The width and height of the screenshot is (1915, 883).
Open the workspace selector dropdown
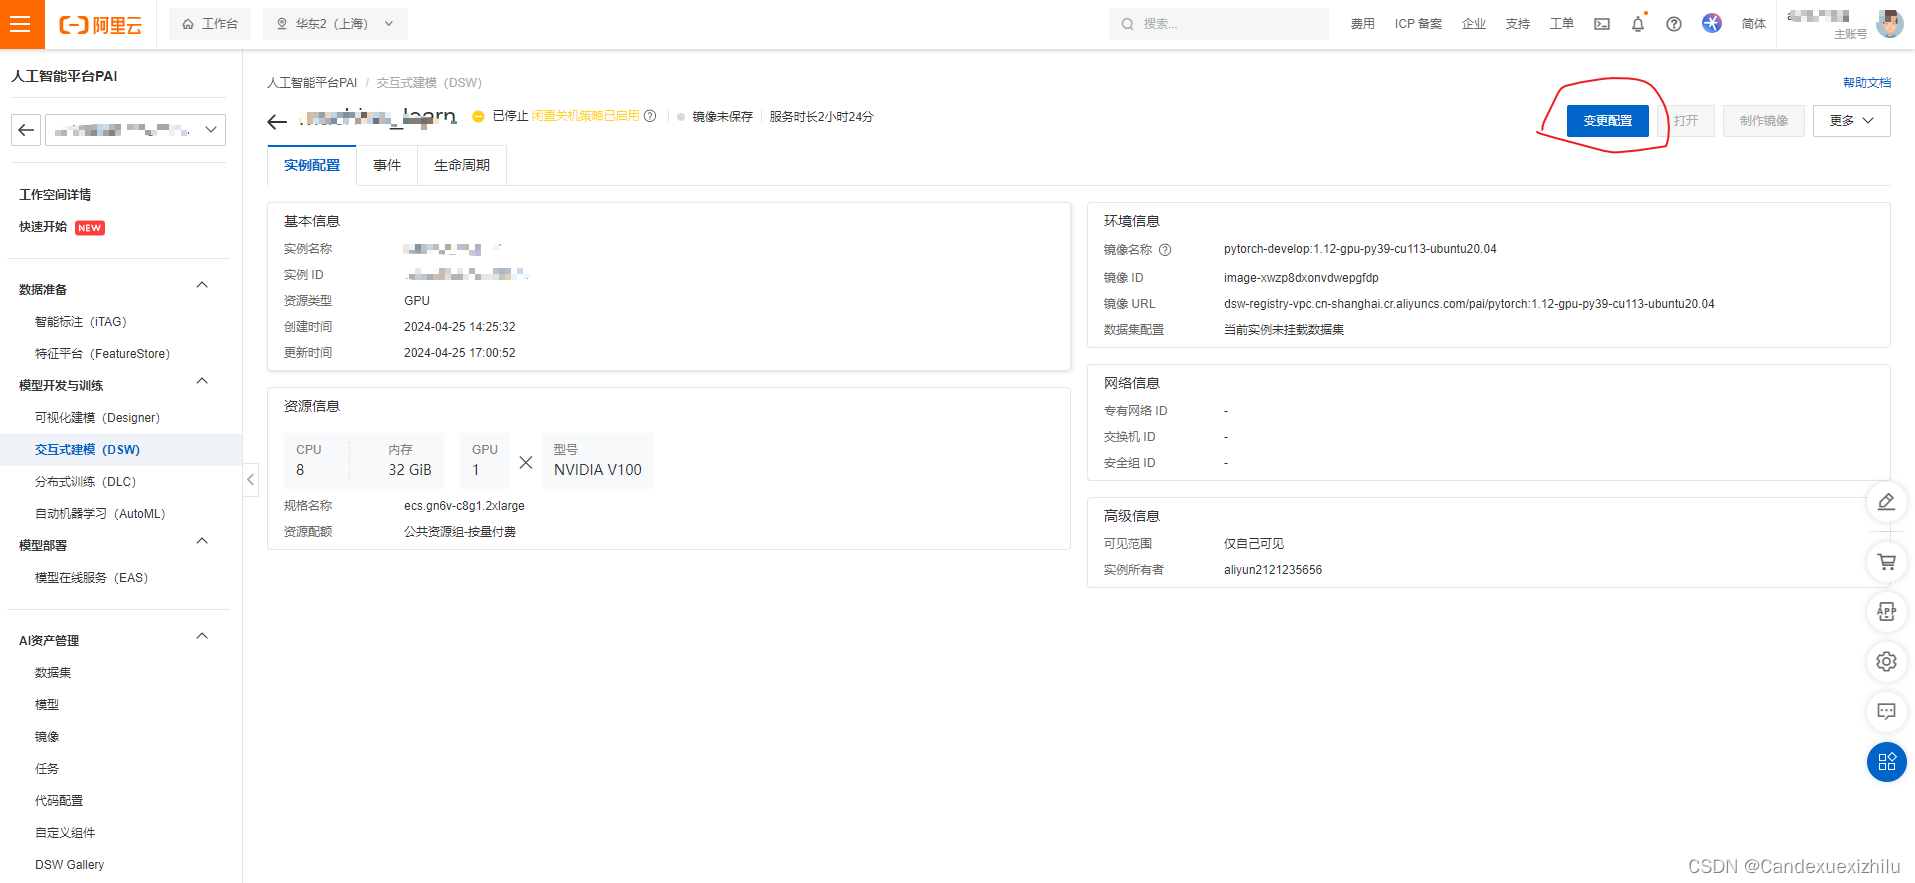tap(135, 130)
